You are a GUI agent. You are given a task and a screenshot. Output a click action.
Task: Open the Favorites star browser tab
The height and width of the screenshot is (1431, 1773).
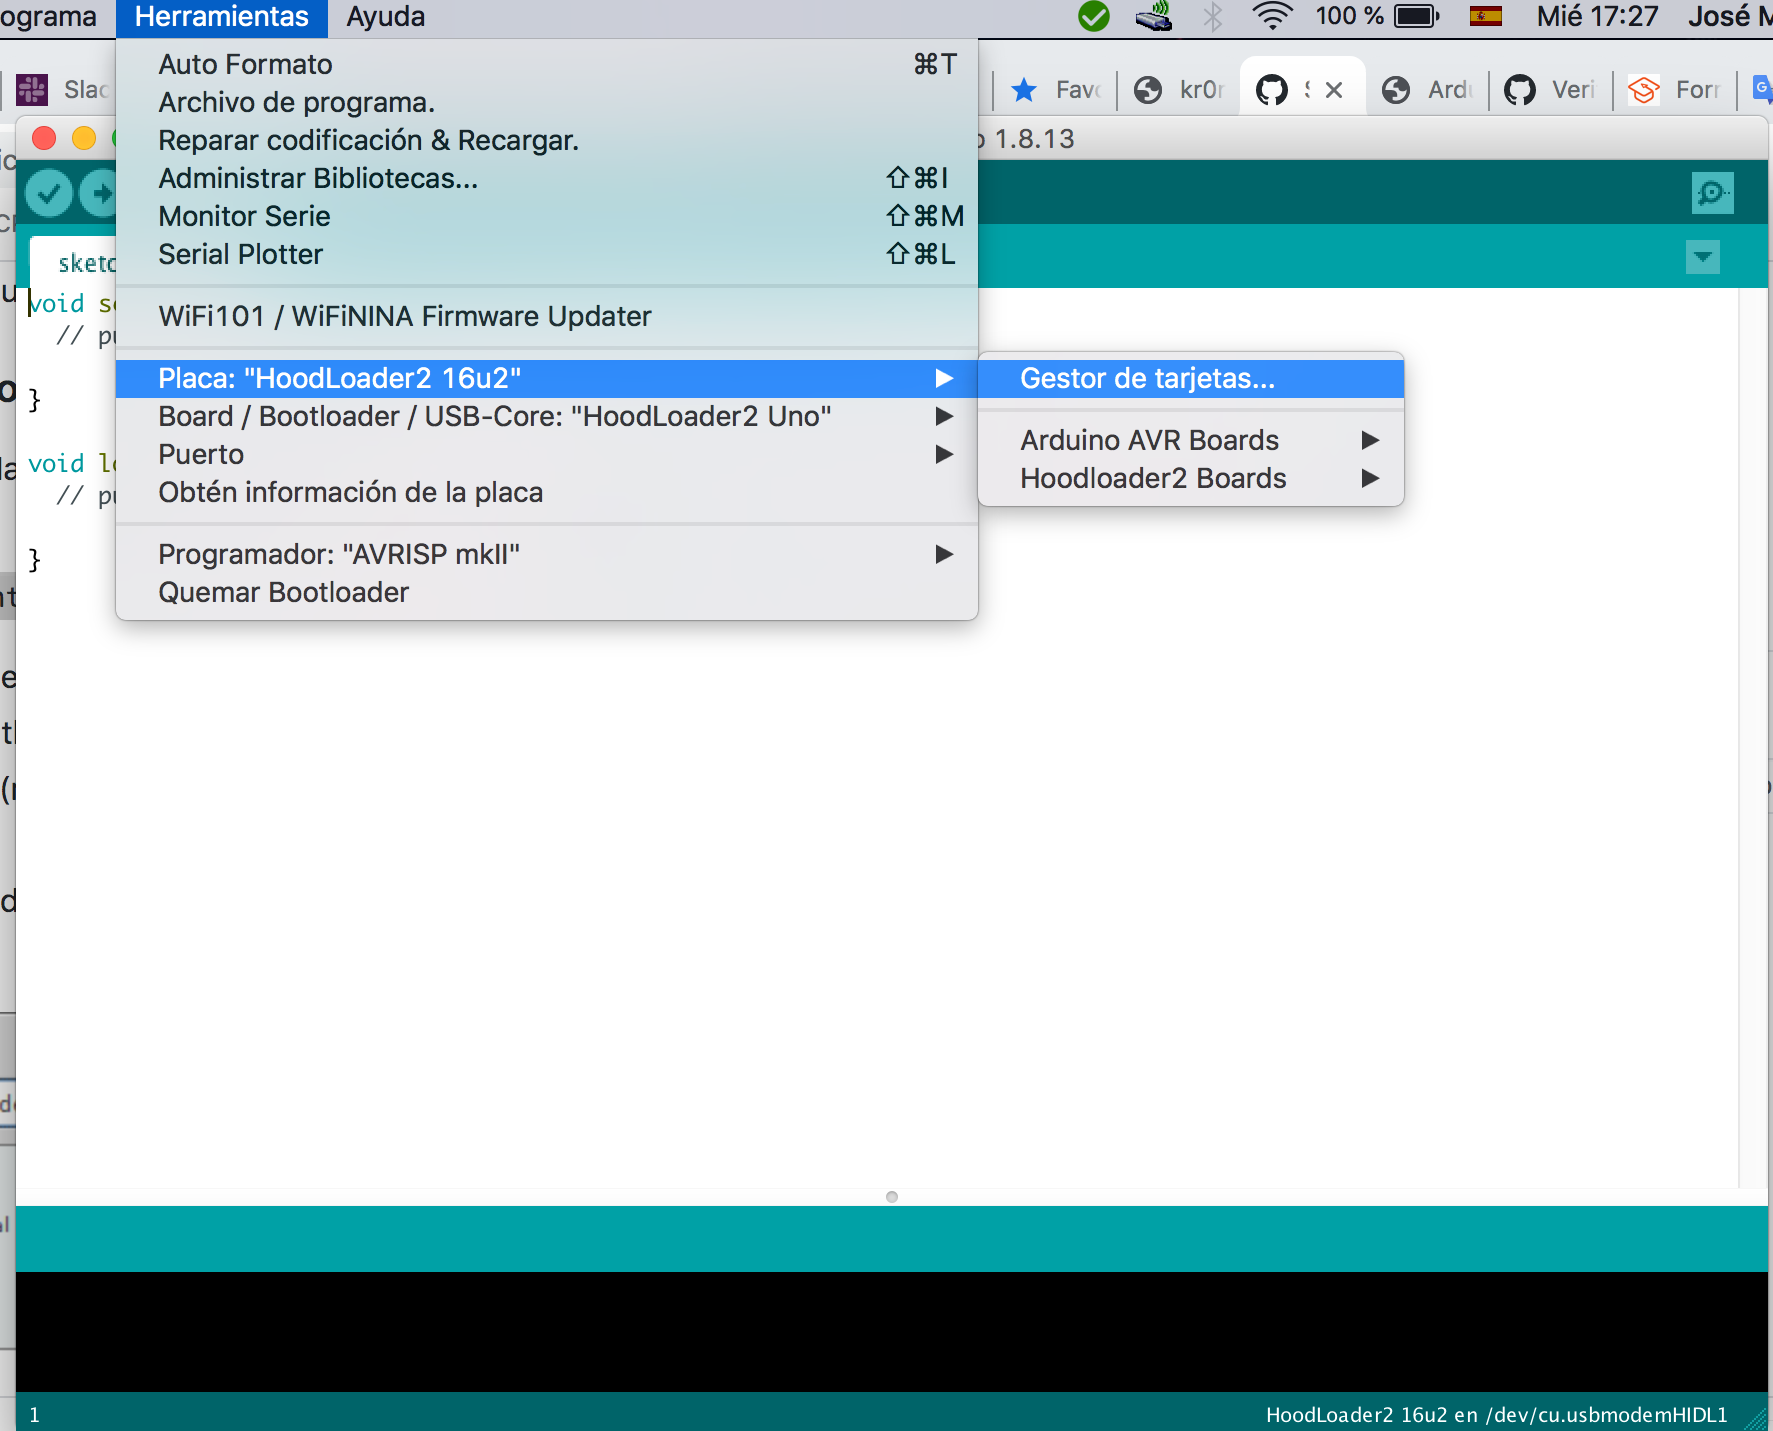click(x=1056, y=90)
